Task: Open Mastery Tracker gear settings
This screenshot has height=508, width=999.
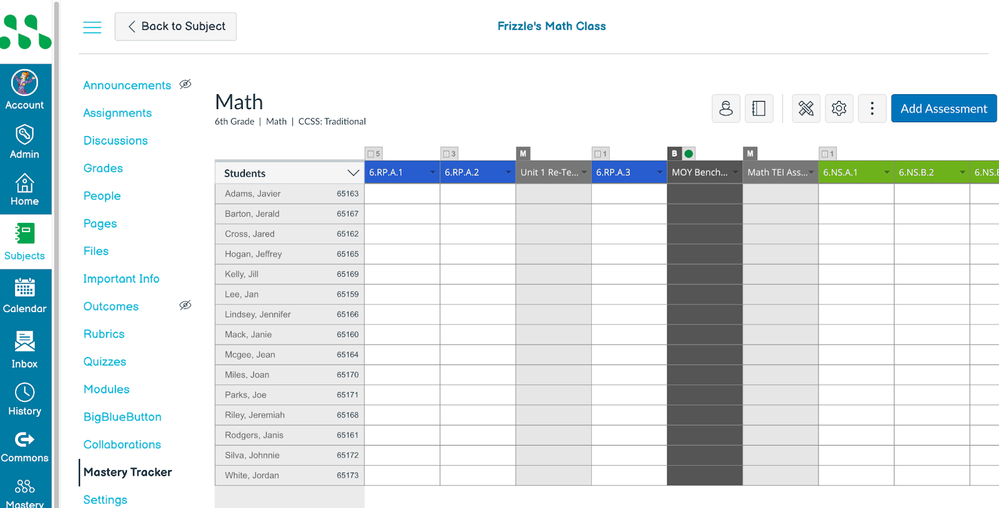Action: pyautogui.click(x=839, y=109)
